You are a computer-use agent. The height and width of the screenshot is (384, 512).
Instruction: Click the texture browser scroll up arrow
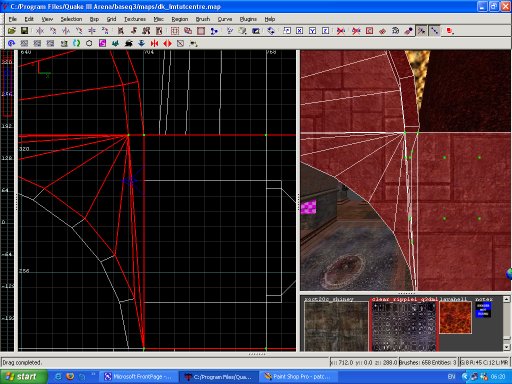tap(506, 299)
